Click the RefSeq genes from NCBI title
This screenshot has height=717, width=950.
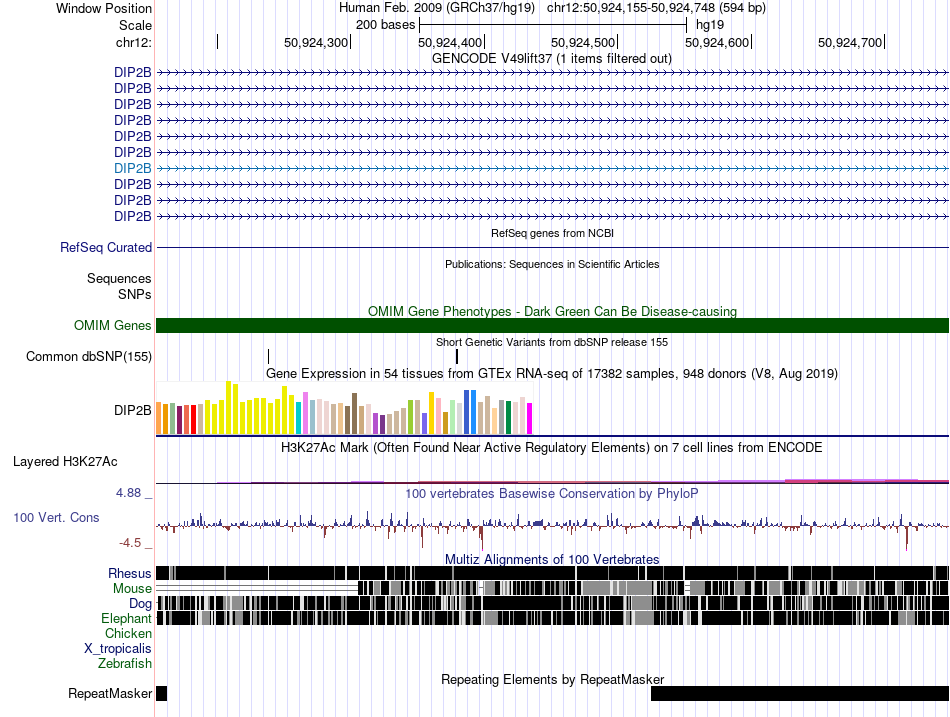[x=553, y=233]
